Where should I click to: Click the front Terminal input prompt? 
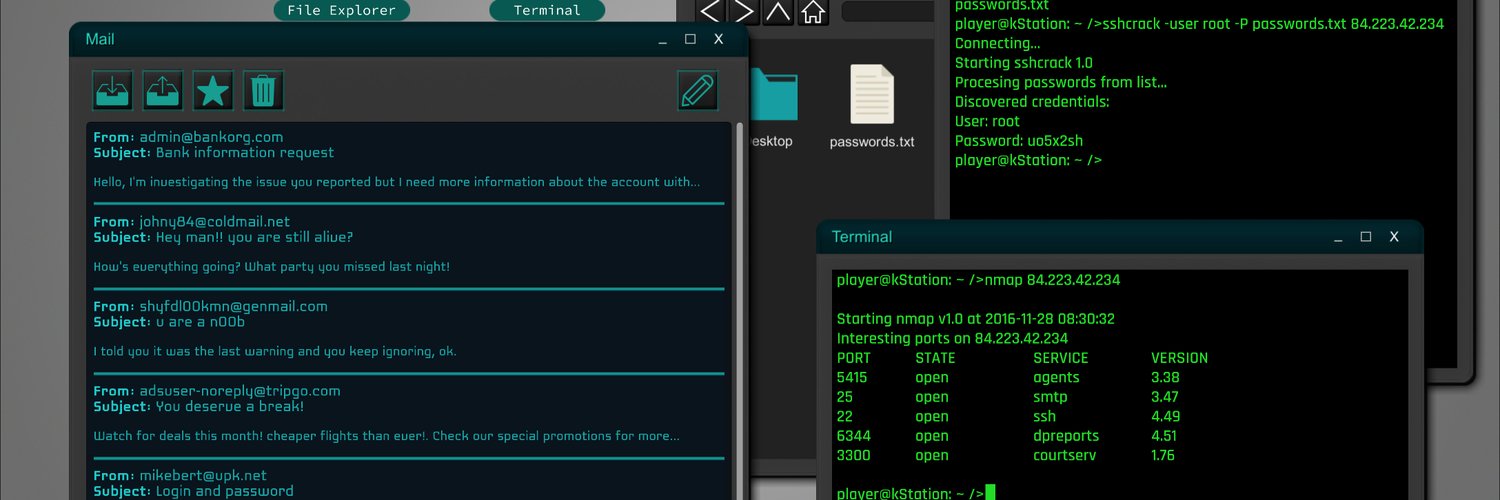click(x=916, y=493)
